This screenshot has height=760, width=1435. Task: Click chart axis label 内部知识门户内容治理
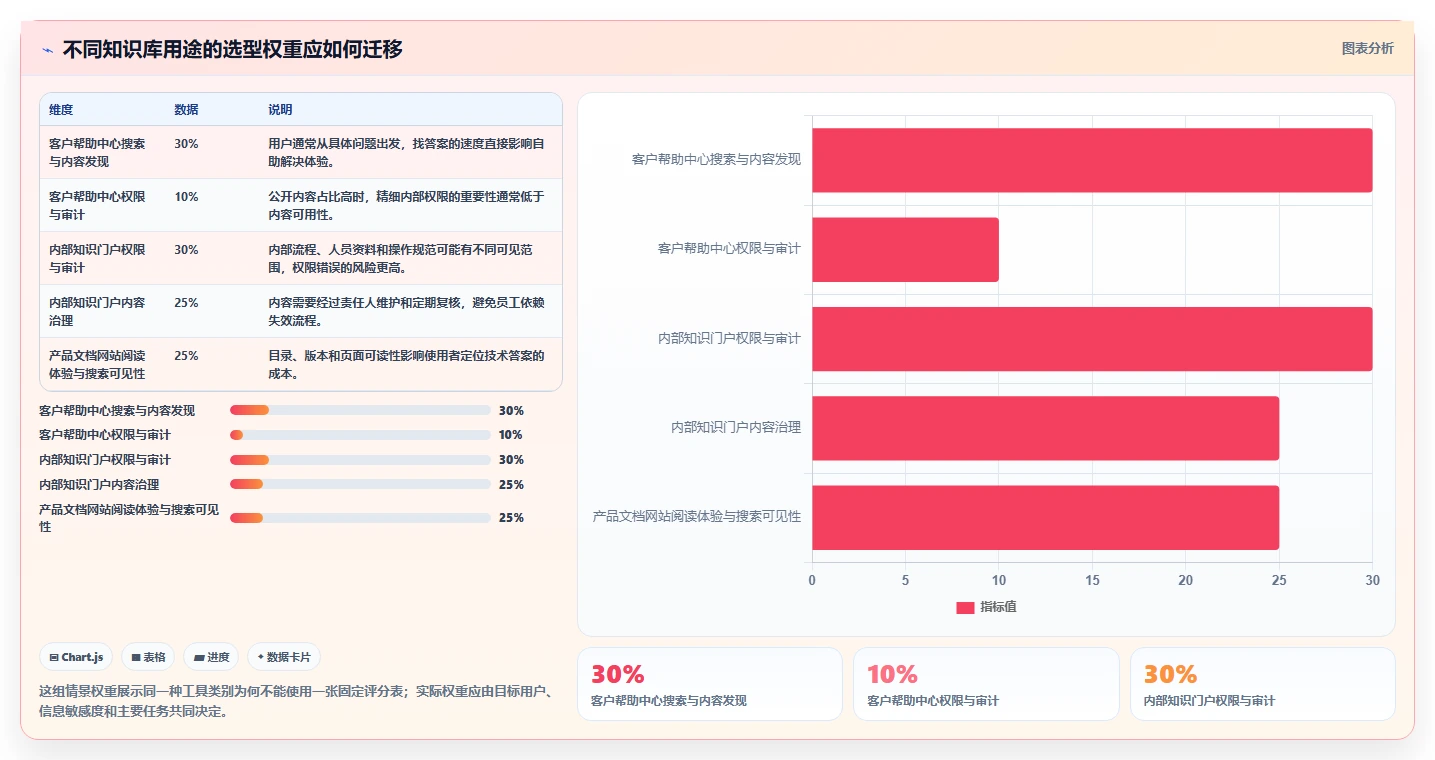(x=736, y=428)
